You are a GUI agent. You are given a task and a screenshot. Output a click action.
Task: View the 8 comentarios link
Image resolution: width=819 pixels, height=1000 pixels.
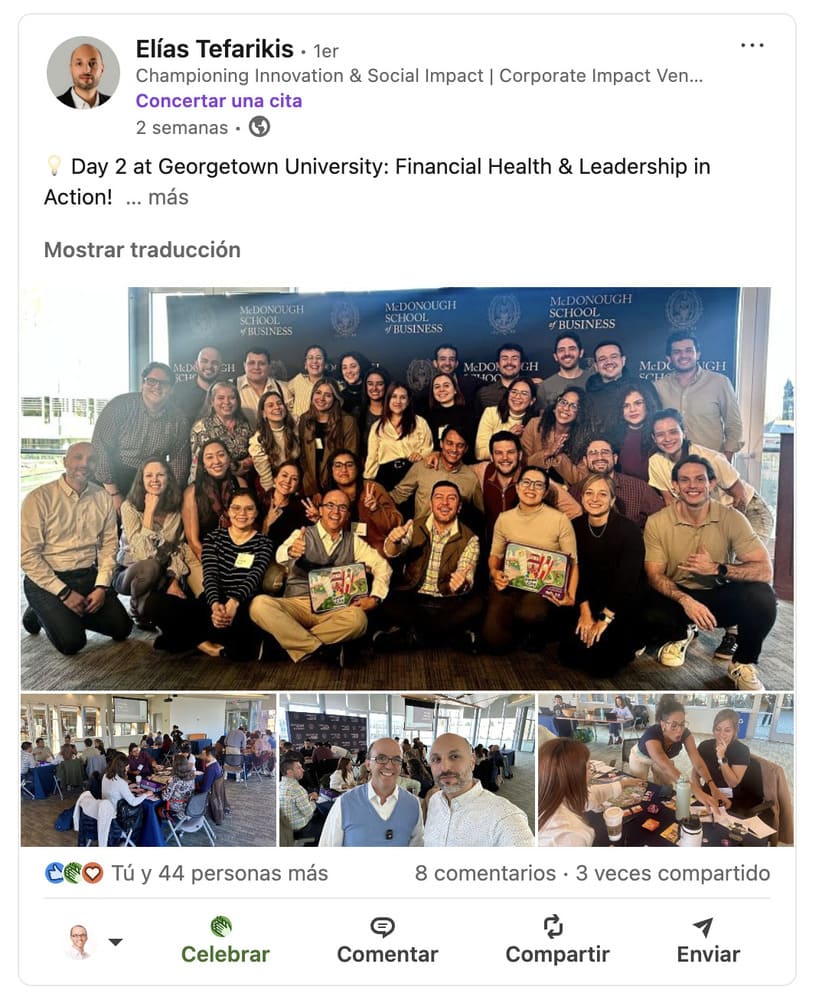click(x=485, y=873)
